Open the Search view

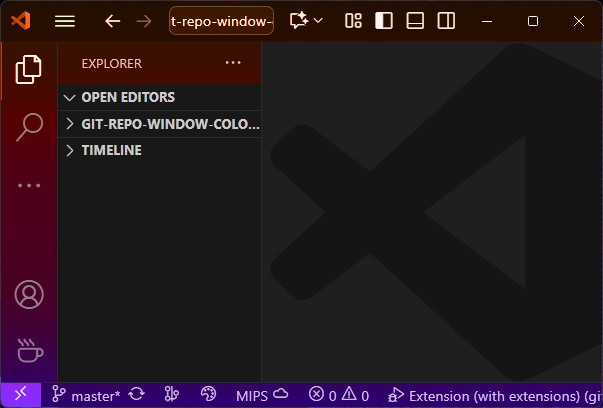(29, 127)
